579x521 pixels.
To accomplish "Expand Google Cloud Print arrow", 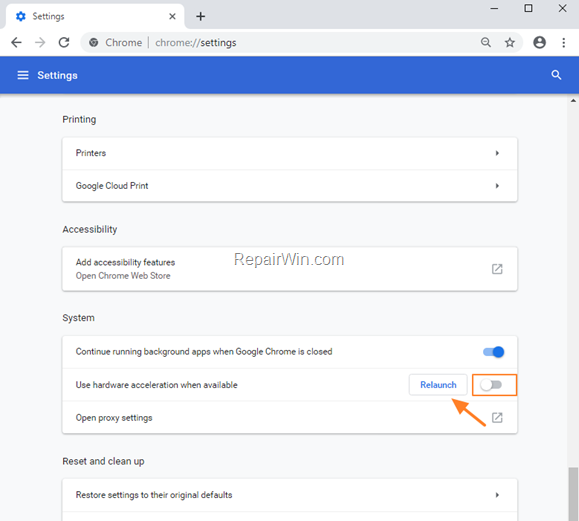I will point(497,186).
